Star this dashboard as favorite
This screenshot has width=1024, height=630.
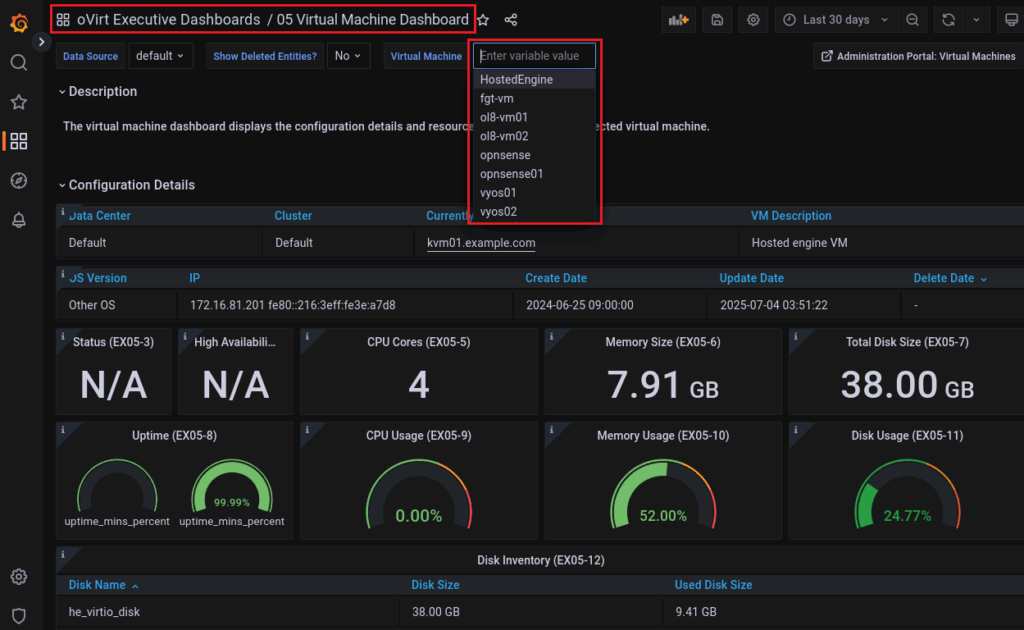(x=483, y=20)
